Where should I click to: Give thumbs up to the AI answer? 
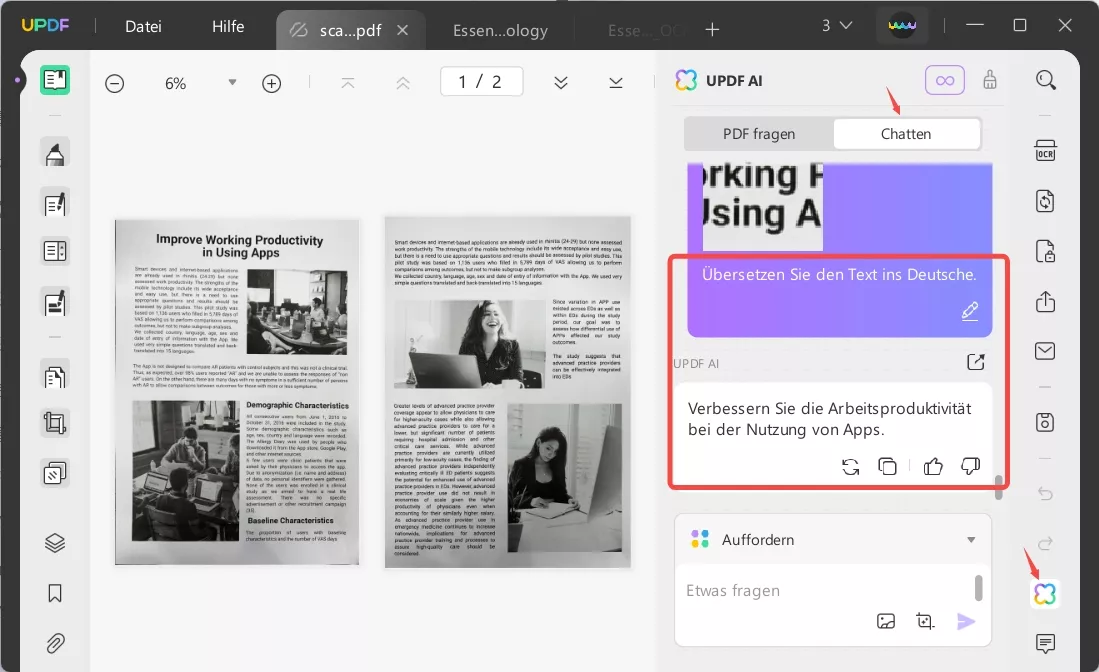[932, 466]
